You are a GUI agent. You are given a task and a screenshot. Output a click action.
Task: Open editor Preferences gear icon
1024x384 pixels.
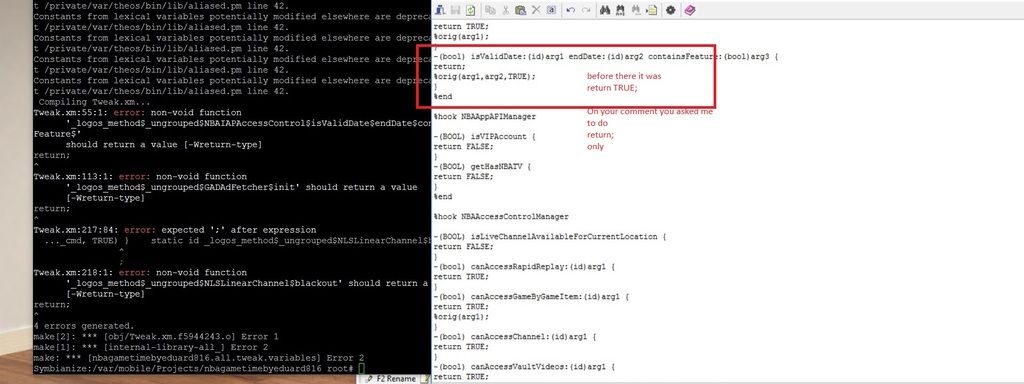click(x=671, y=10)
